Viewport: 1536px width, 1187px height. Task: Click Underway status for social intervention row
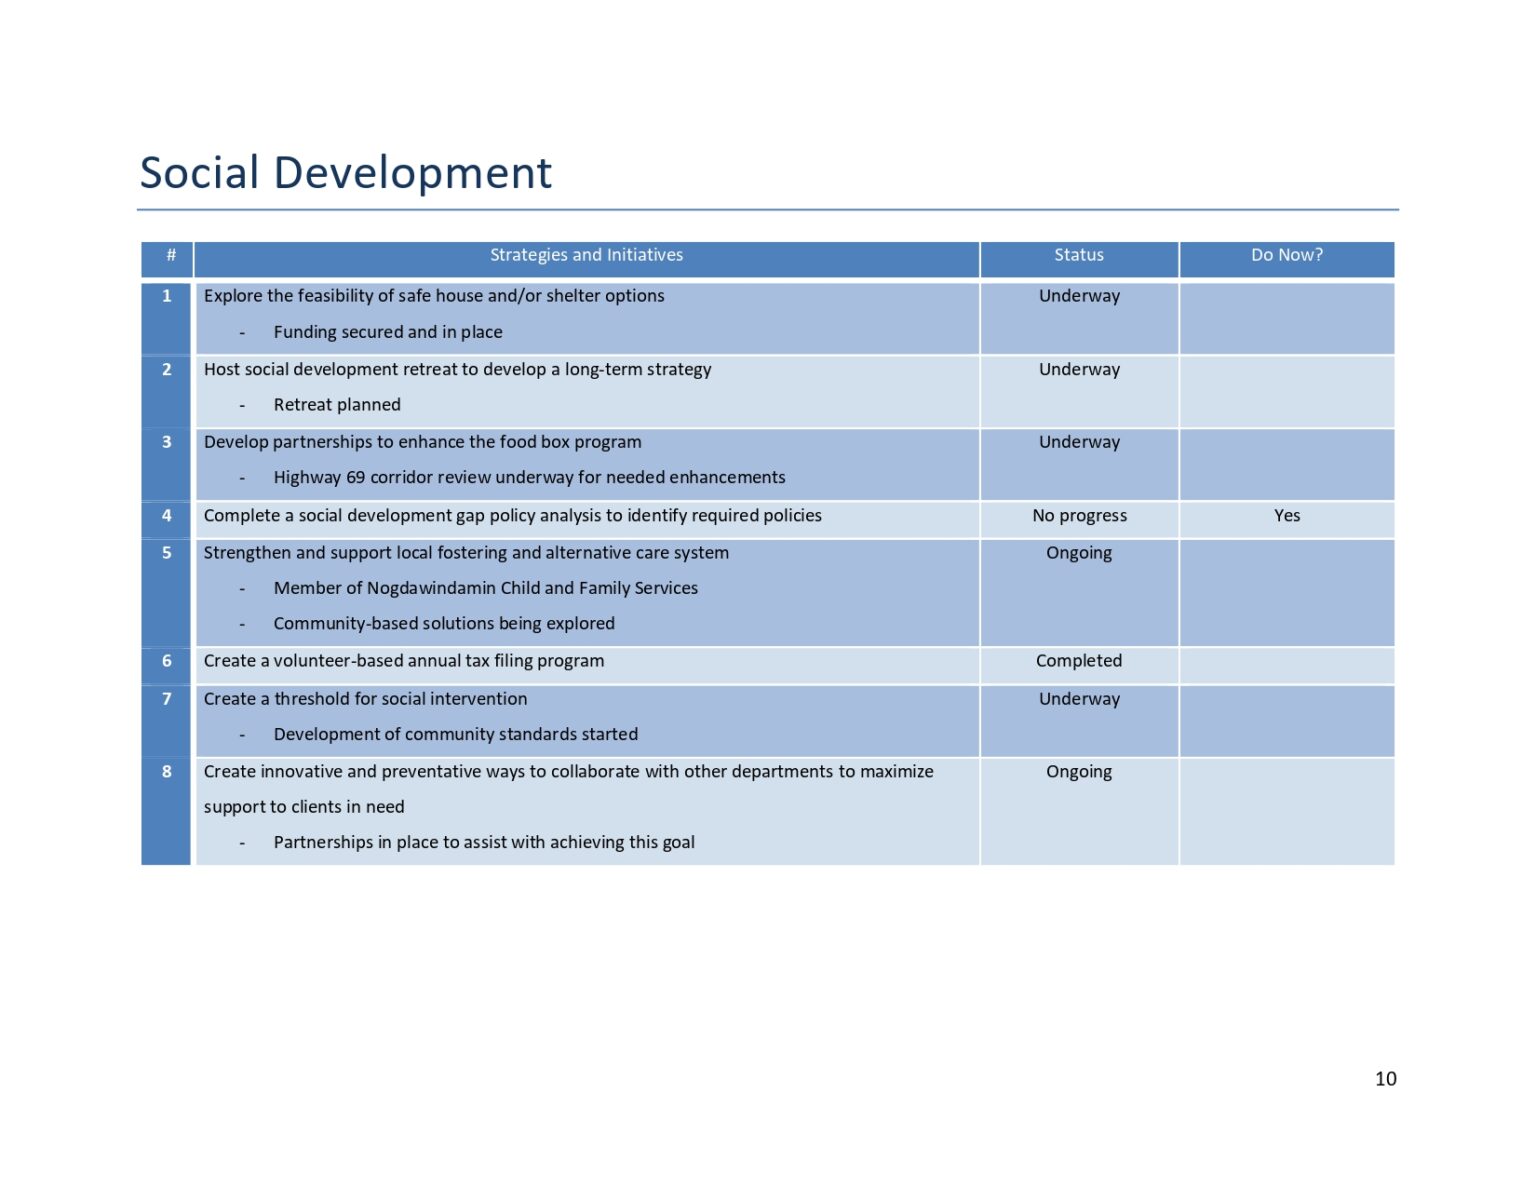pyautogui.click(x=1079, y=699)
